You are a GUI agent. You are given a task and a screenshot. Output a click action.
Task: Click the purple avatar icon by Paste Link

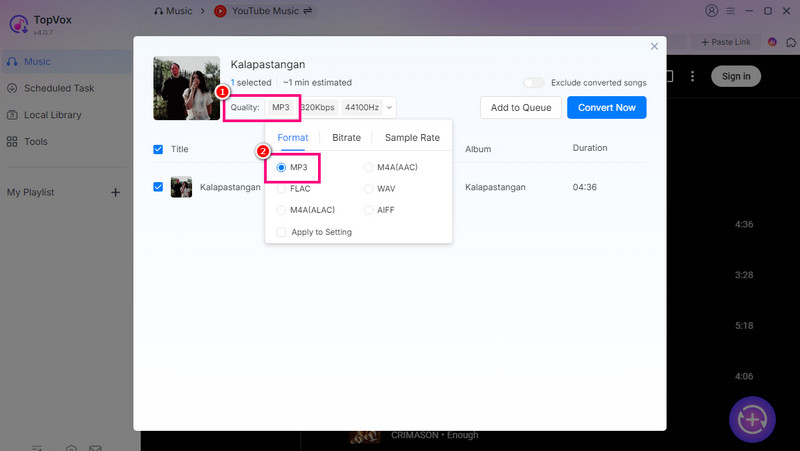[x=772, y=42]
